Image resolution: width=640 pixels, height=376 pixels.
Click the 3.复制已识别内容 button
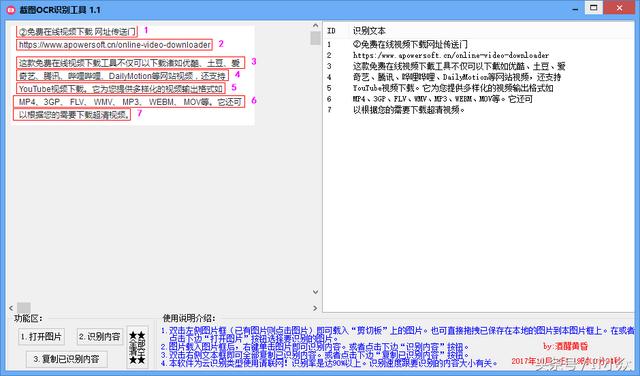tap(67, 359)
